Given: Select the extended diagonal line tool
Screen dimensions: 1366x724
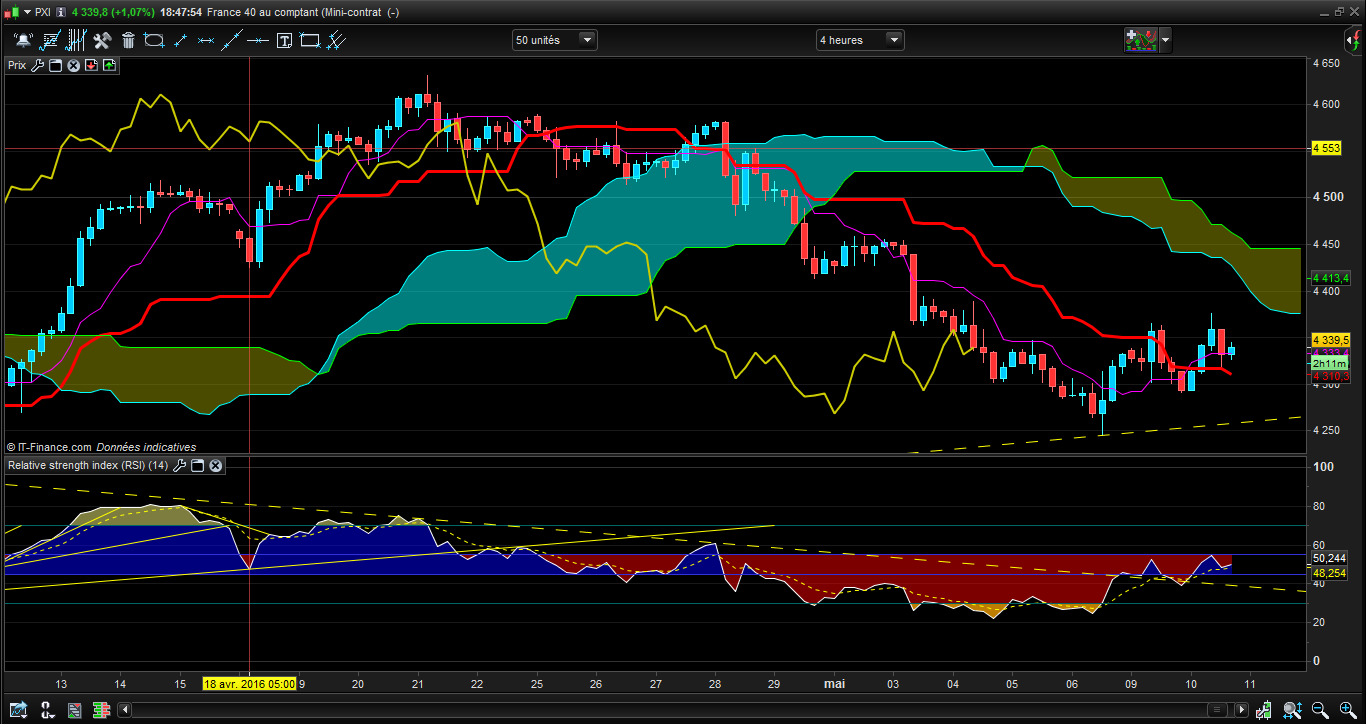Looking at the screenshot, I should click(x=232, y=40).
